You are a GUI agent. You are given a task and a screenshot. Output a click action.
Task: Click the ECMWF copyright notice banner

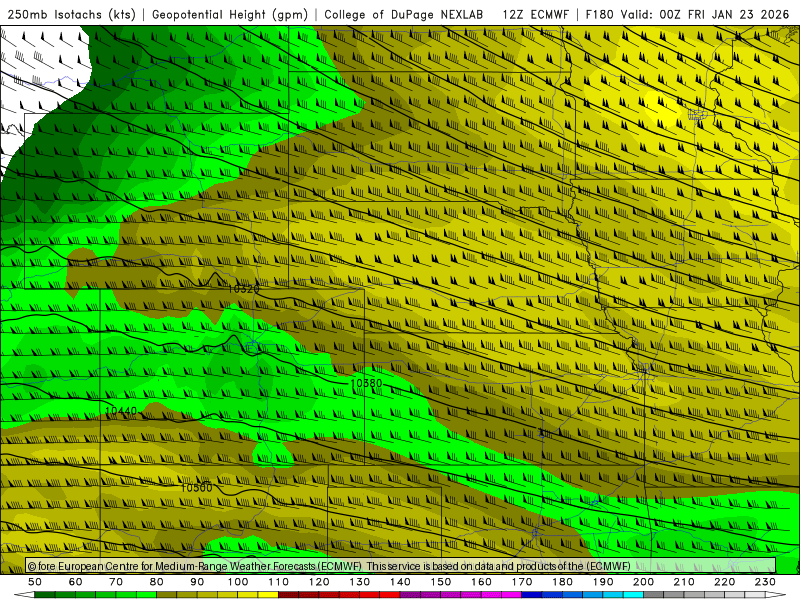(x=401, y=566)
